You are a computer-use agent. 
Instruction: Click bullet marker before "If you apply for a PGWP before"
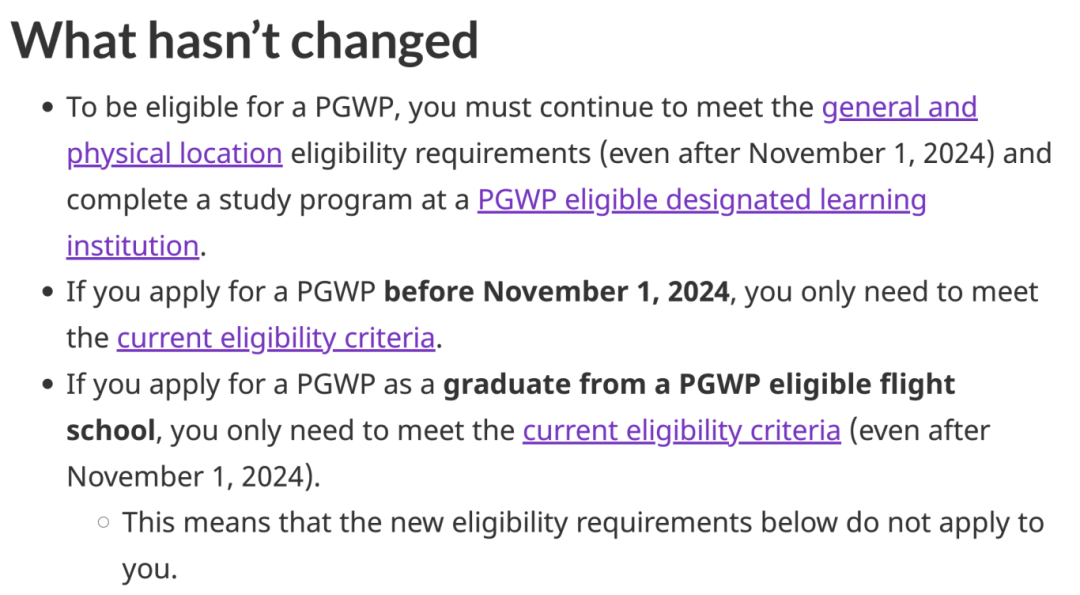[48, 292]
